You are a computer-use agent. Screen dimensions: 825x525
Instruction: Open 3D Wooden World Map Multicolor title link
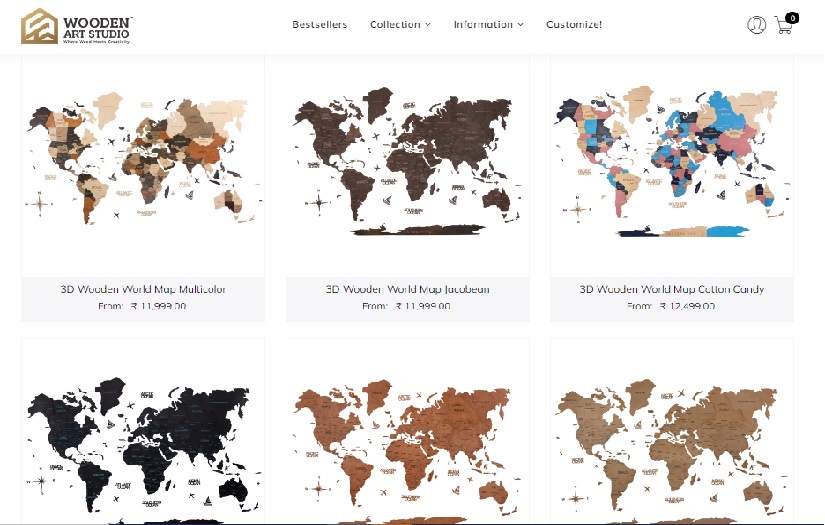point(143,289)
